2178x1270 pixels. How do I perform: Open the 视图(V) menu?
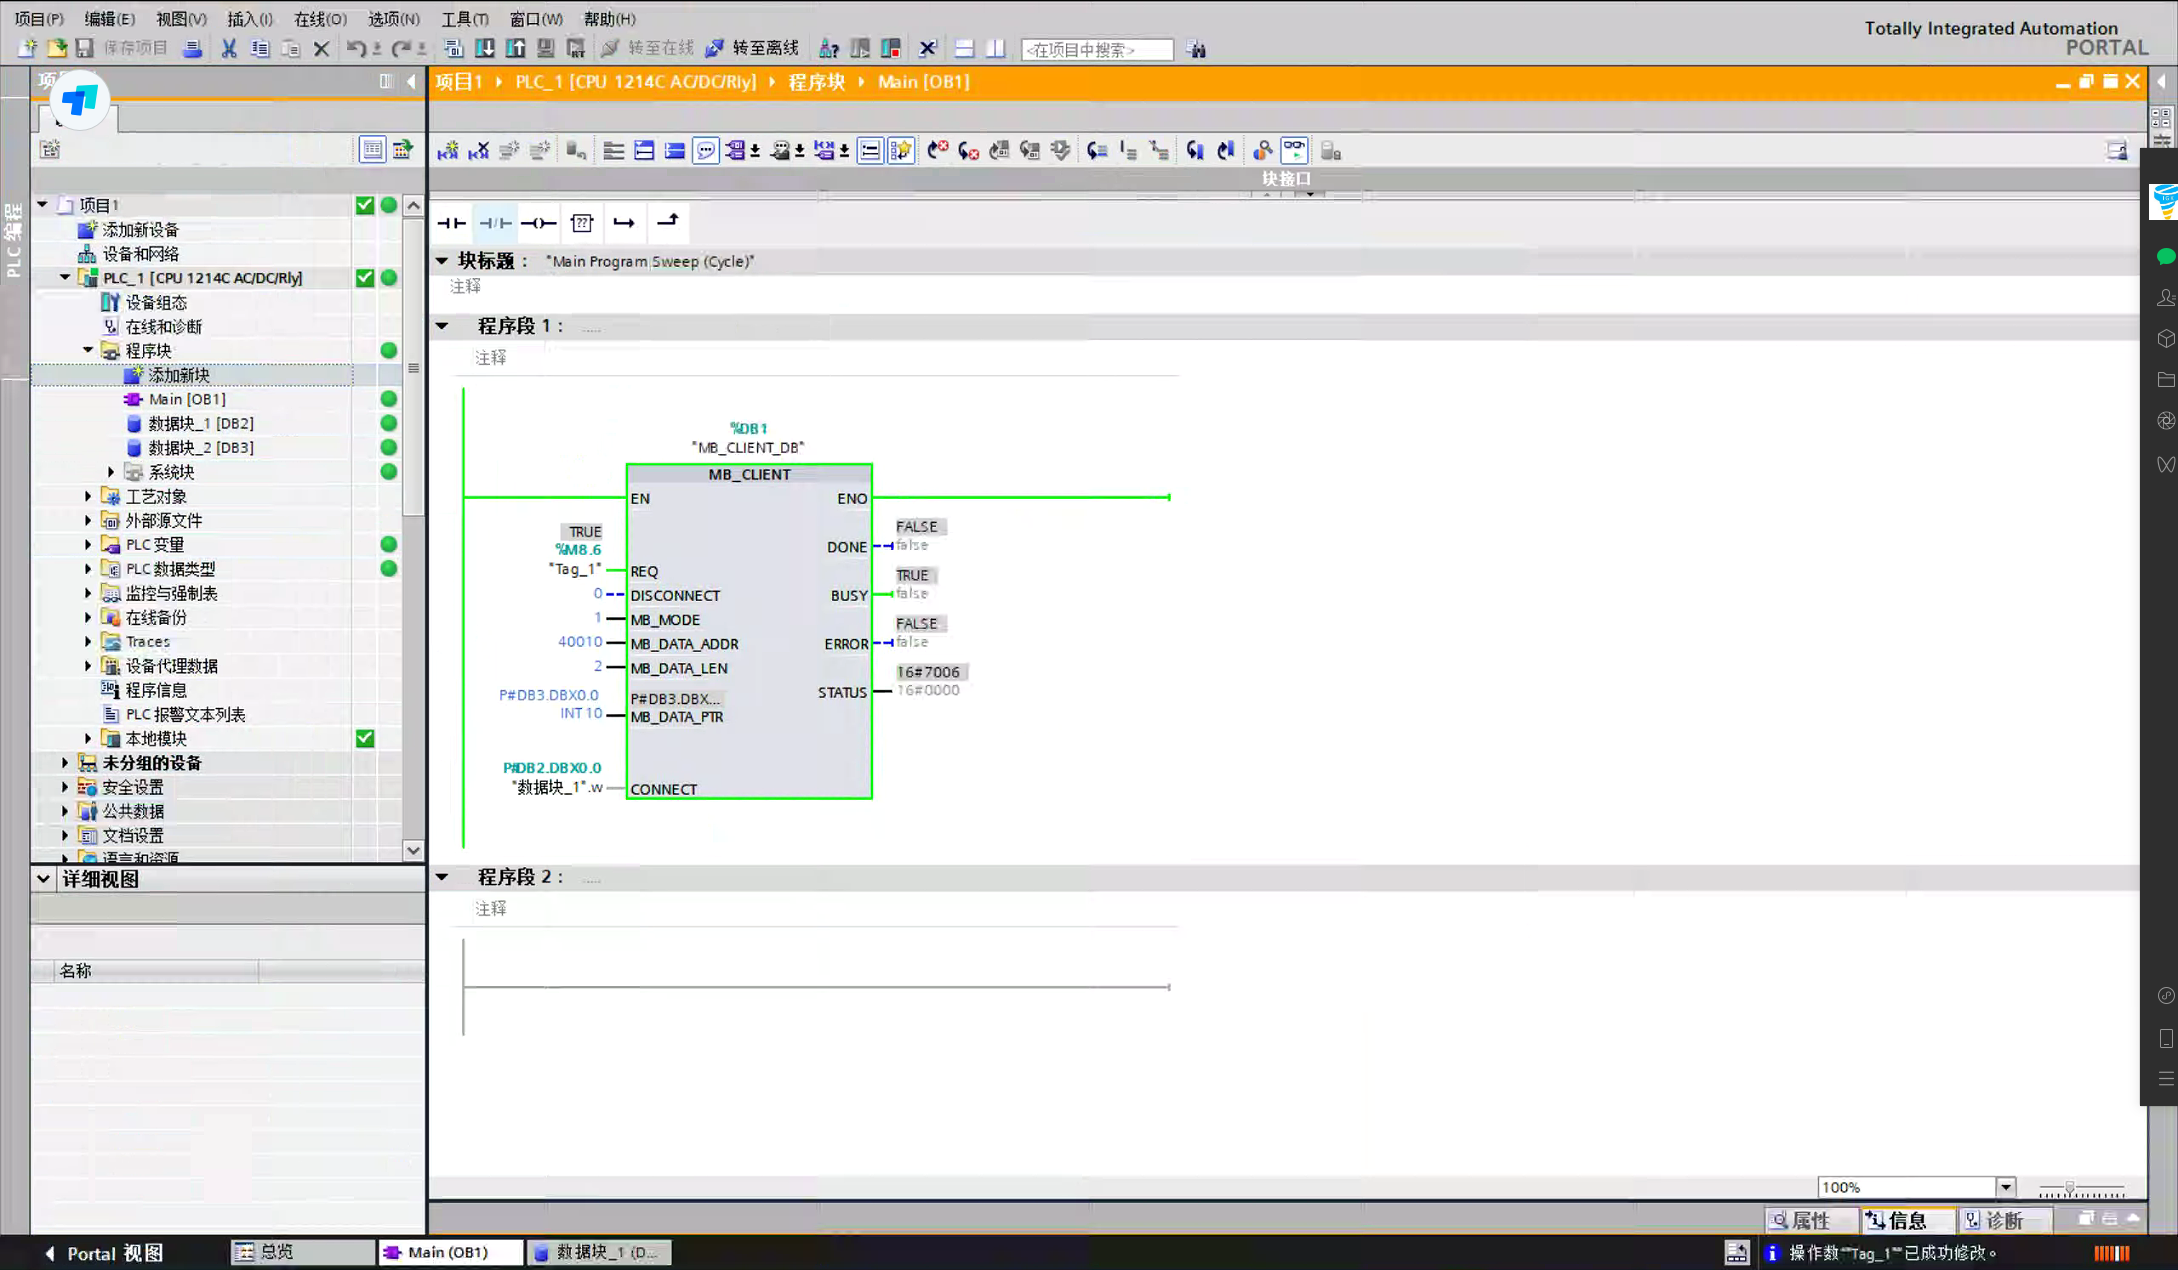tap(181, 19)
